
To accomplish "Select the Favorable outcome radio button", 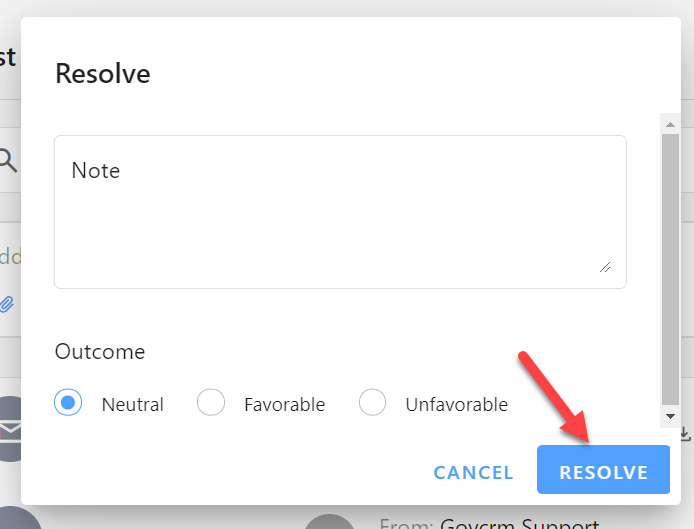I will [x=211, y=402].
